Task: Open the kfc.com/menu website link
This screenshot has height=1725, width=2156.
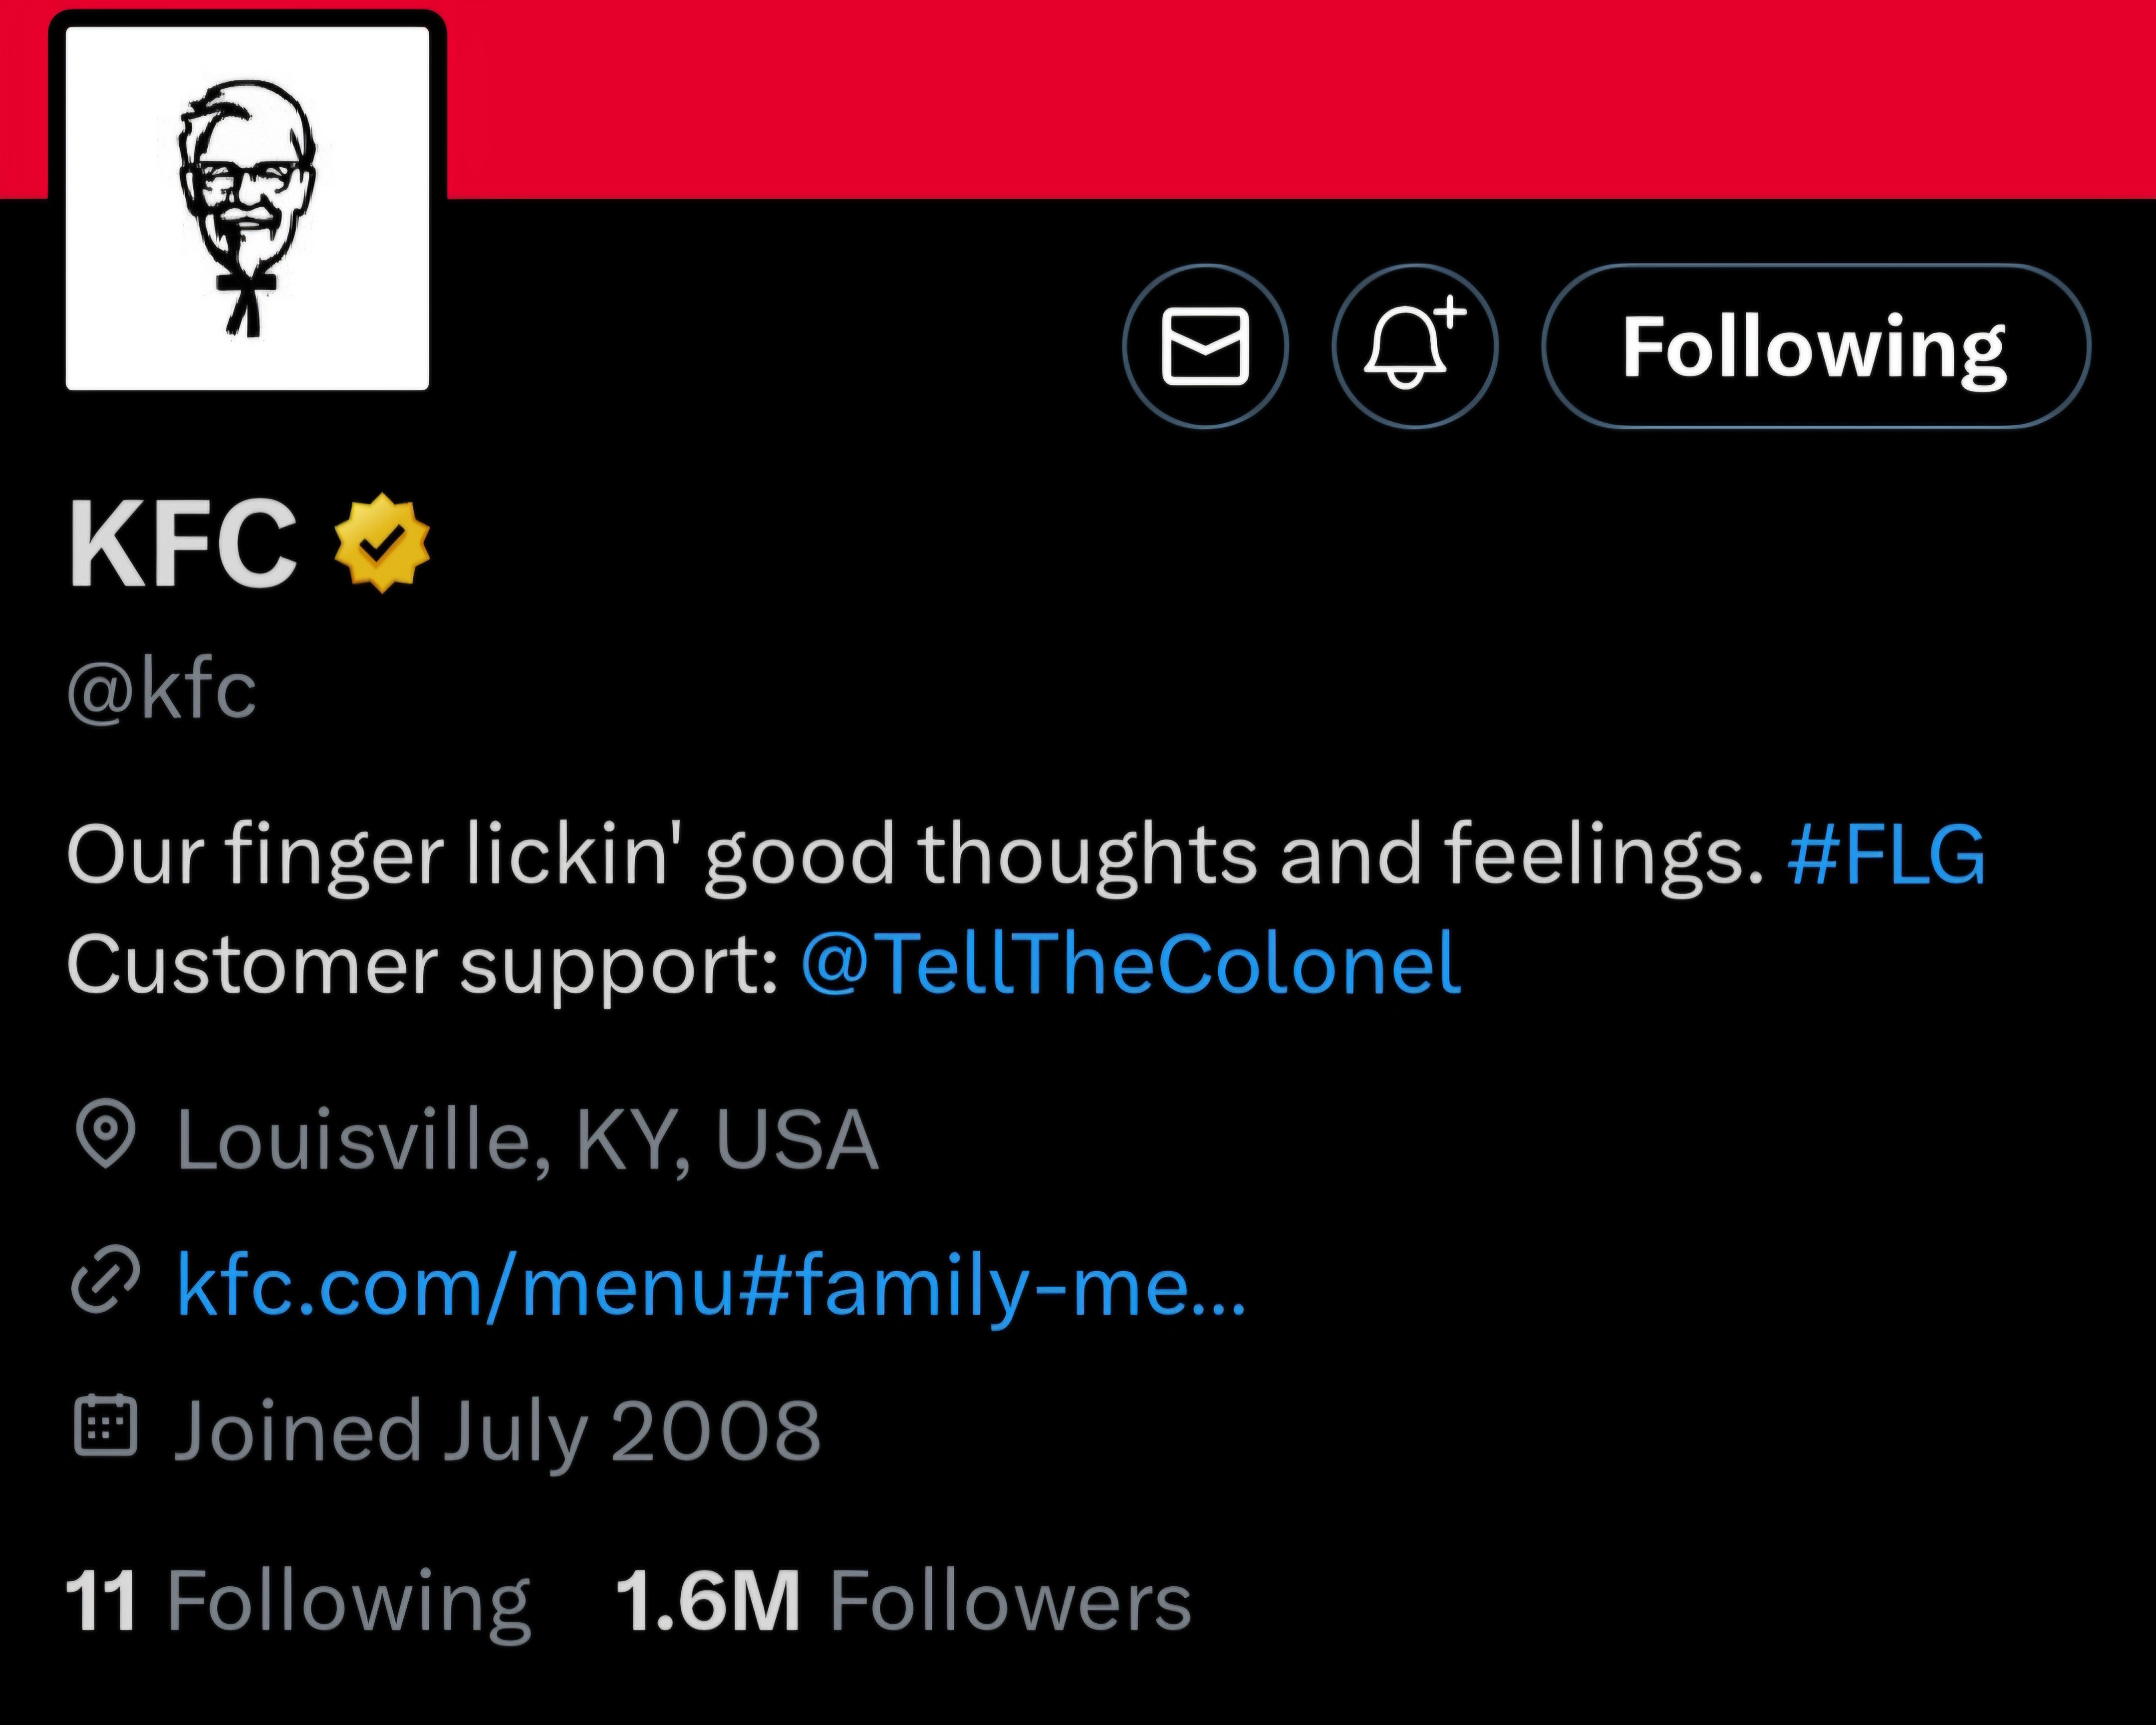Action: 711,1286
